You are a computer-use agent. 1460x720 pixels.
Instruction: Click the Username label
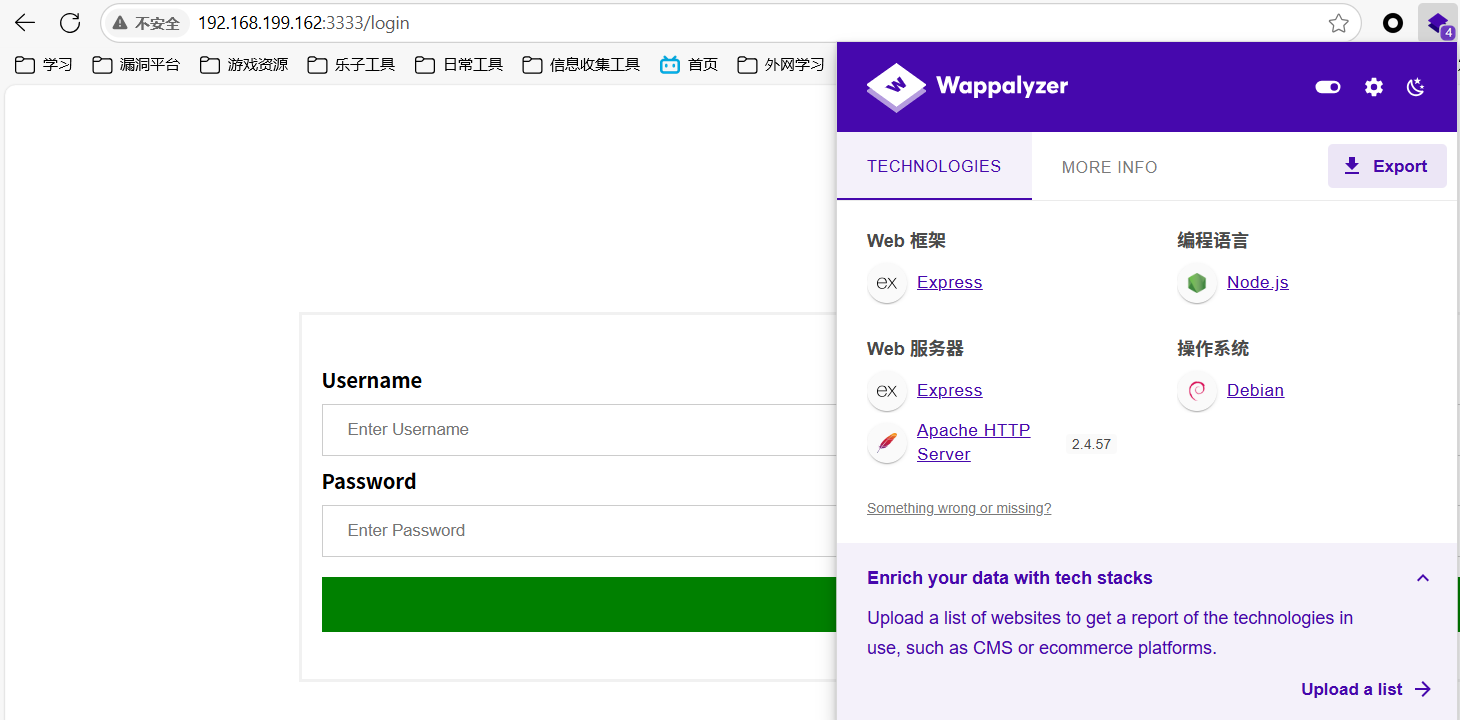point(372,381)
